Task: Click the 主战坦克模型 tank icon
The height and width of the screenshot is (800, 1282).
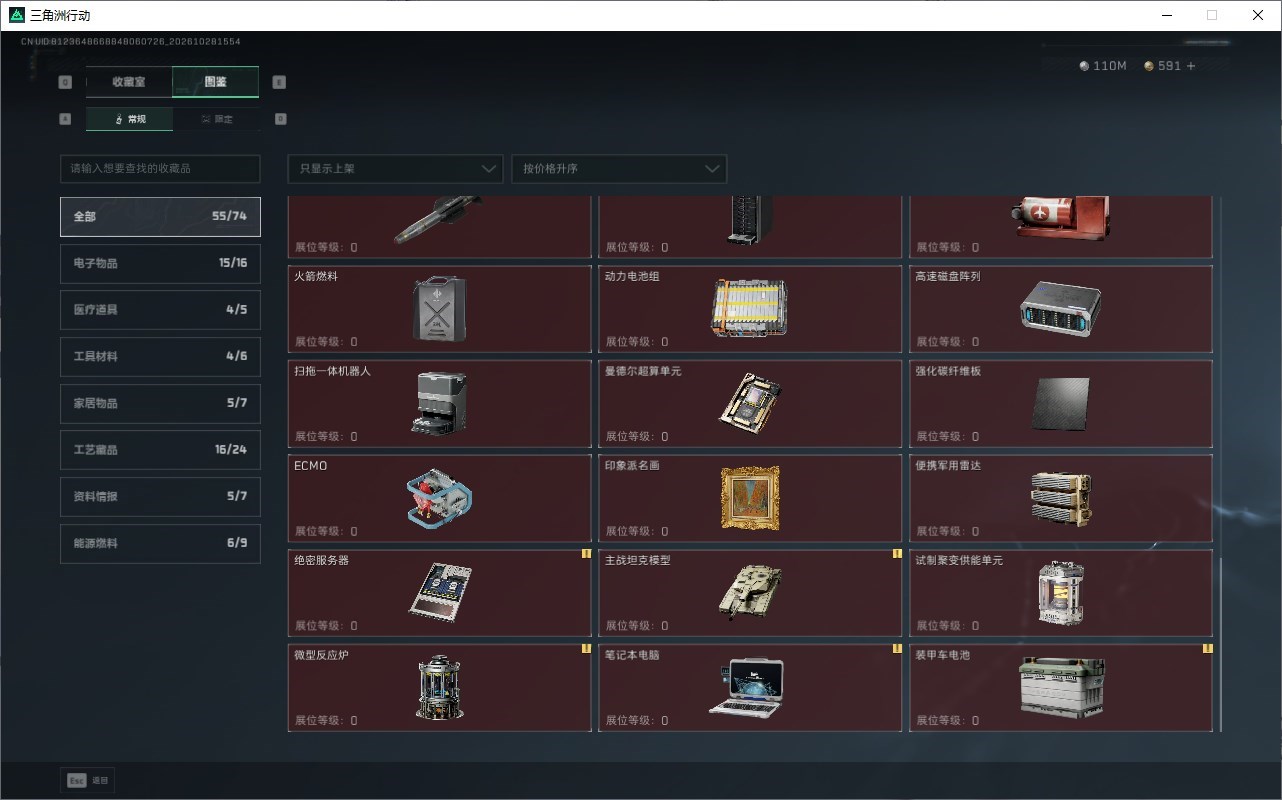Action: point(750,592)
